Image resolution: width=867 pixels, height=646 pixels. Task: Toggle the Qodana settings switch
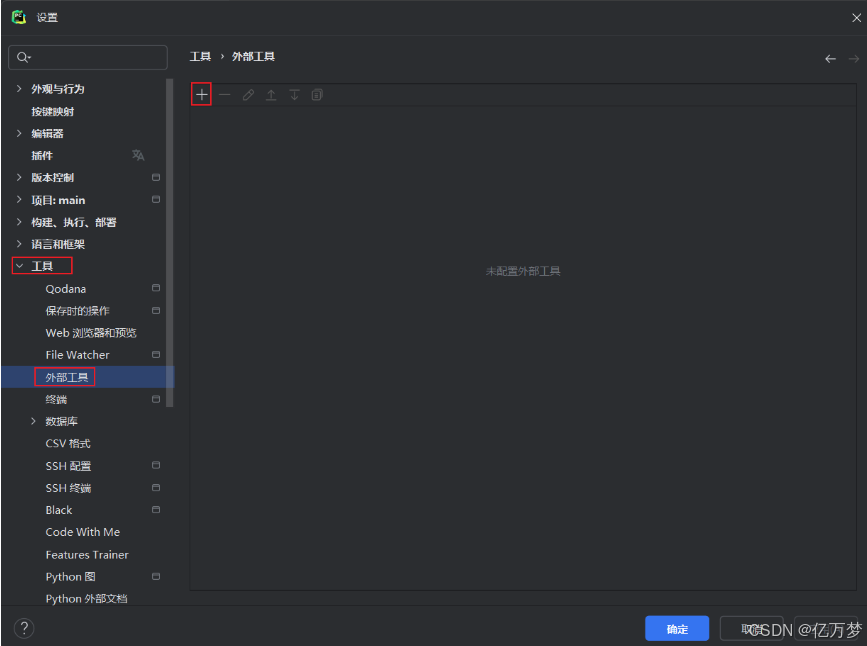pos(157,288)
